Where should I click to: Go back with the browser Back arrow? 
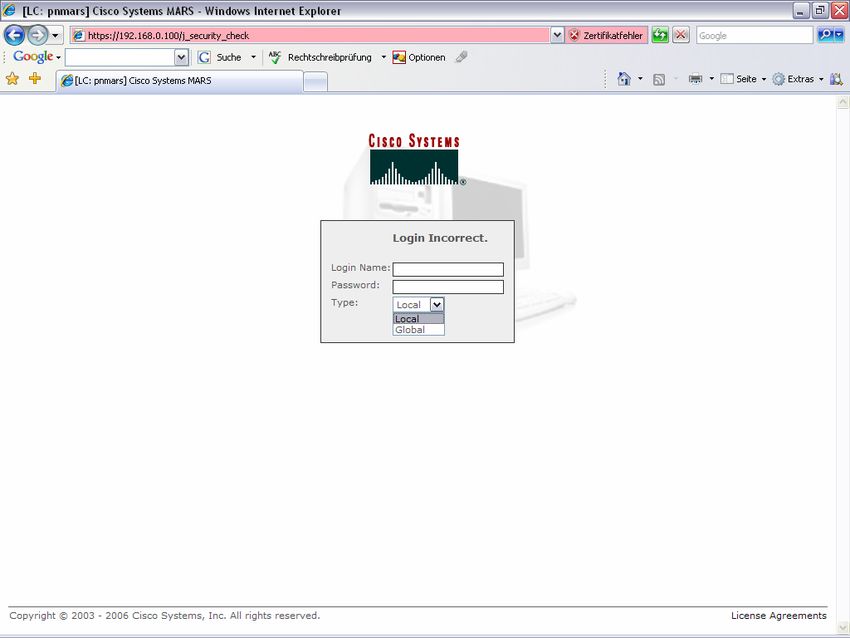tap(14, 36)
